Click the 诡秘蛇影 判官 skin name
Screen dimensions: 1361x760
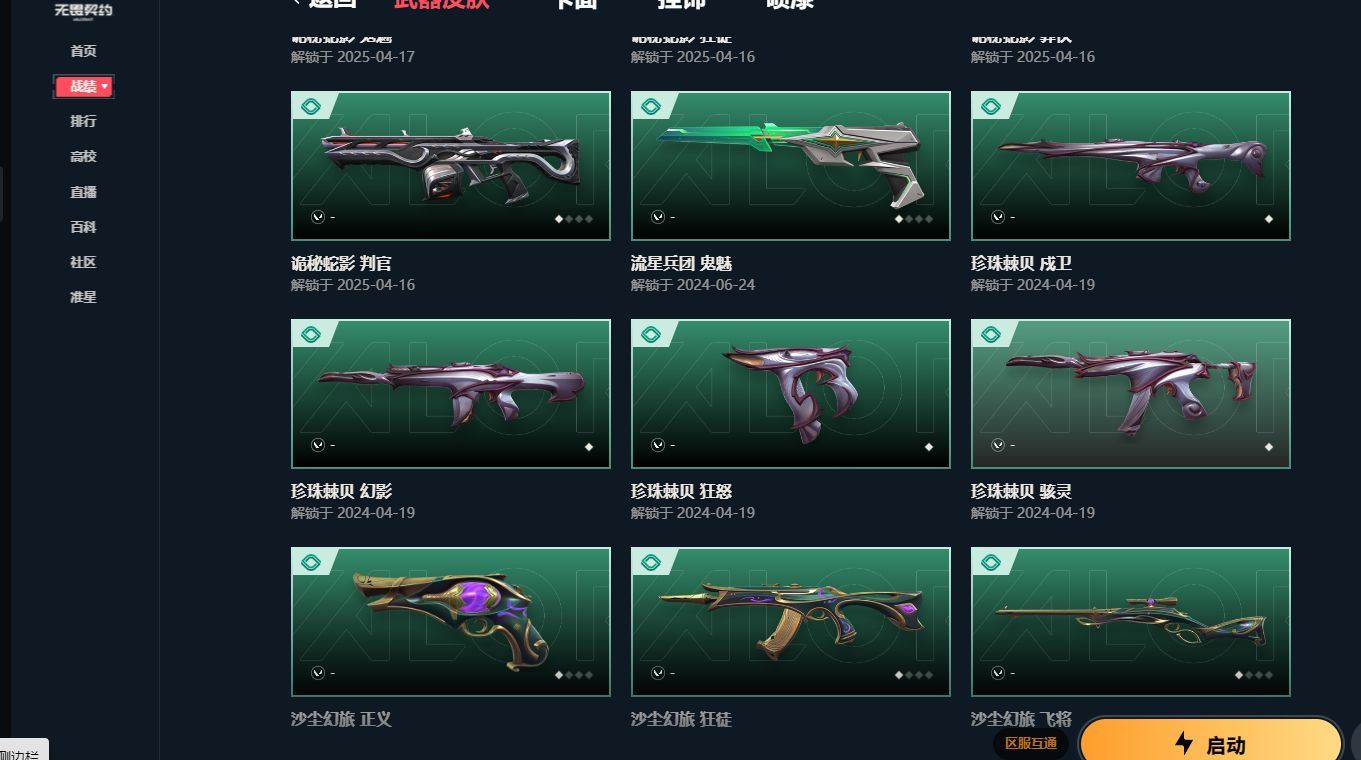341,264
